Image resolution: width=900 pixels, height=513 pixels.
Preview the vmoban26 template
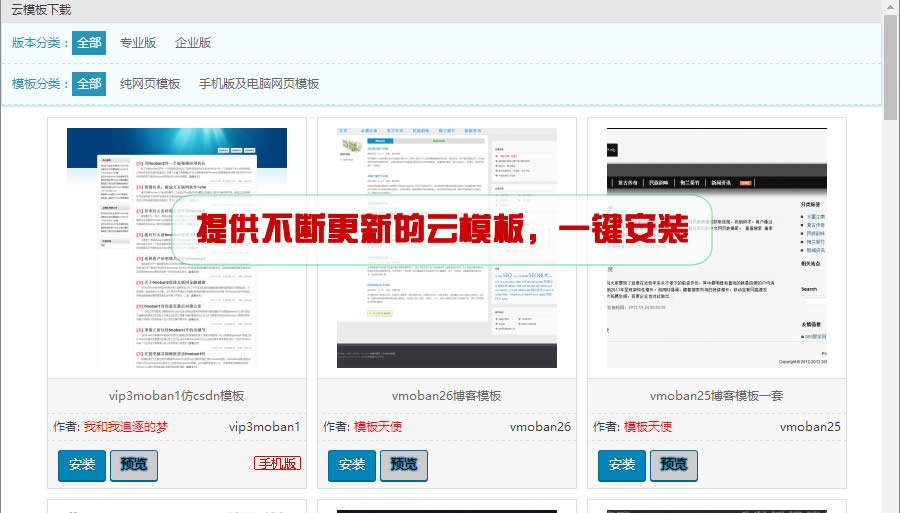click(404, 465)
